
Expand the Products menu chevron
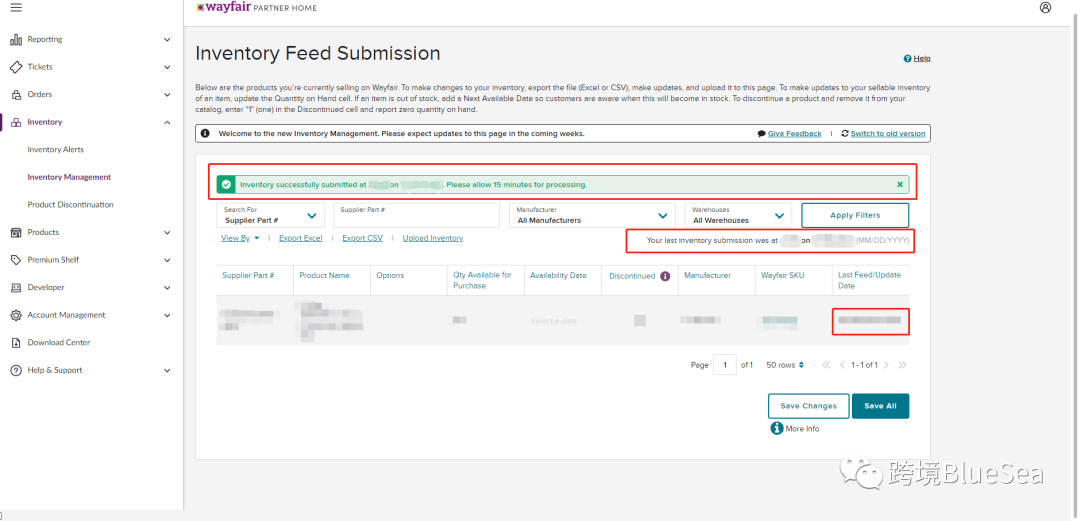167,232
